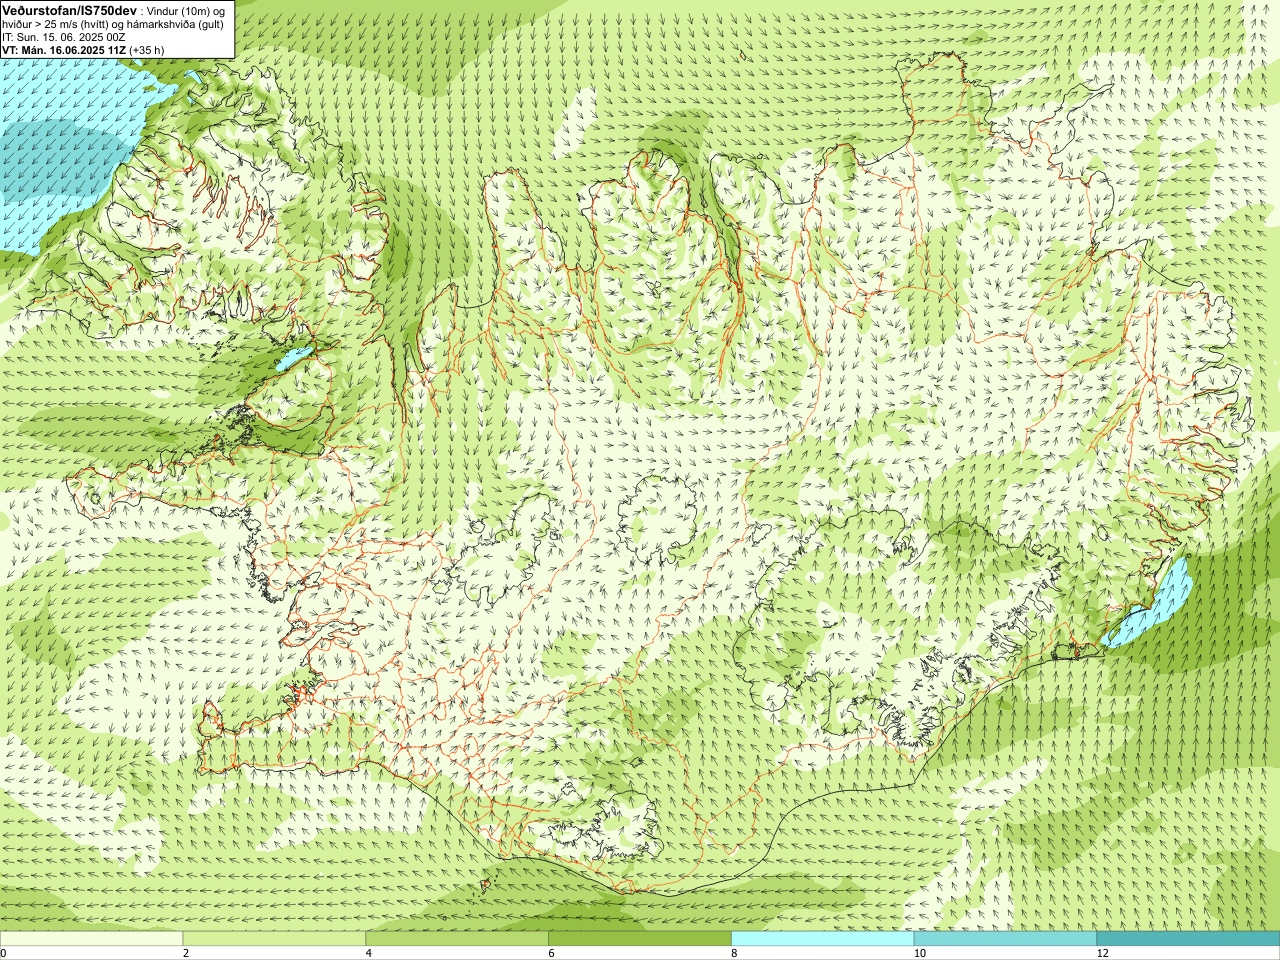This screenshot has width=1280, height=960.
Task: Click the 6–8 darker green legend band
Action: point(640,939)
